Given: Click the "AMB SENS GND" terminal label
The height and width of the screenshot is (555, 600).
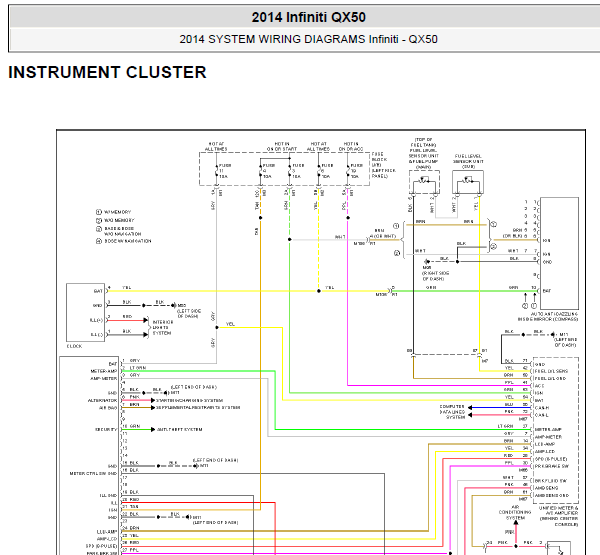Looking at the screenshot, I should (552, 495).
